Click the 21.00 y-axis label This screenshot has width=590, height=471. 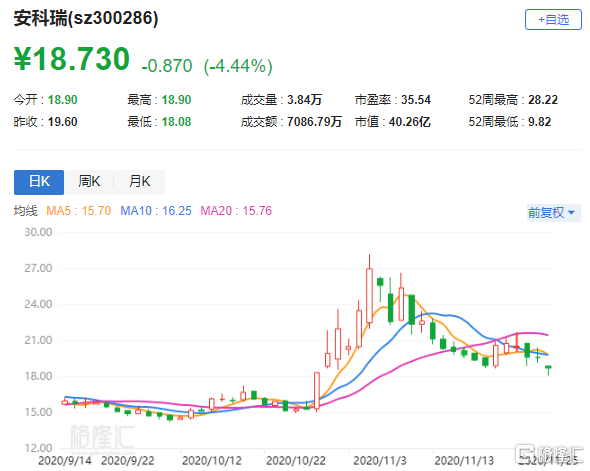38,340
